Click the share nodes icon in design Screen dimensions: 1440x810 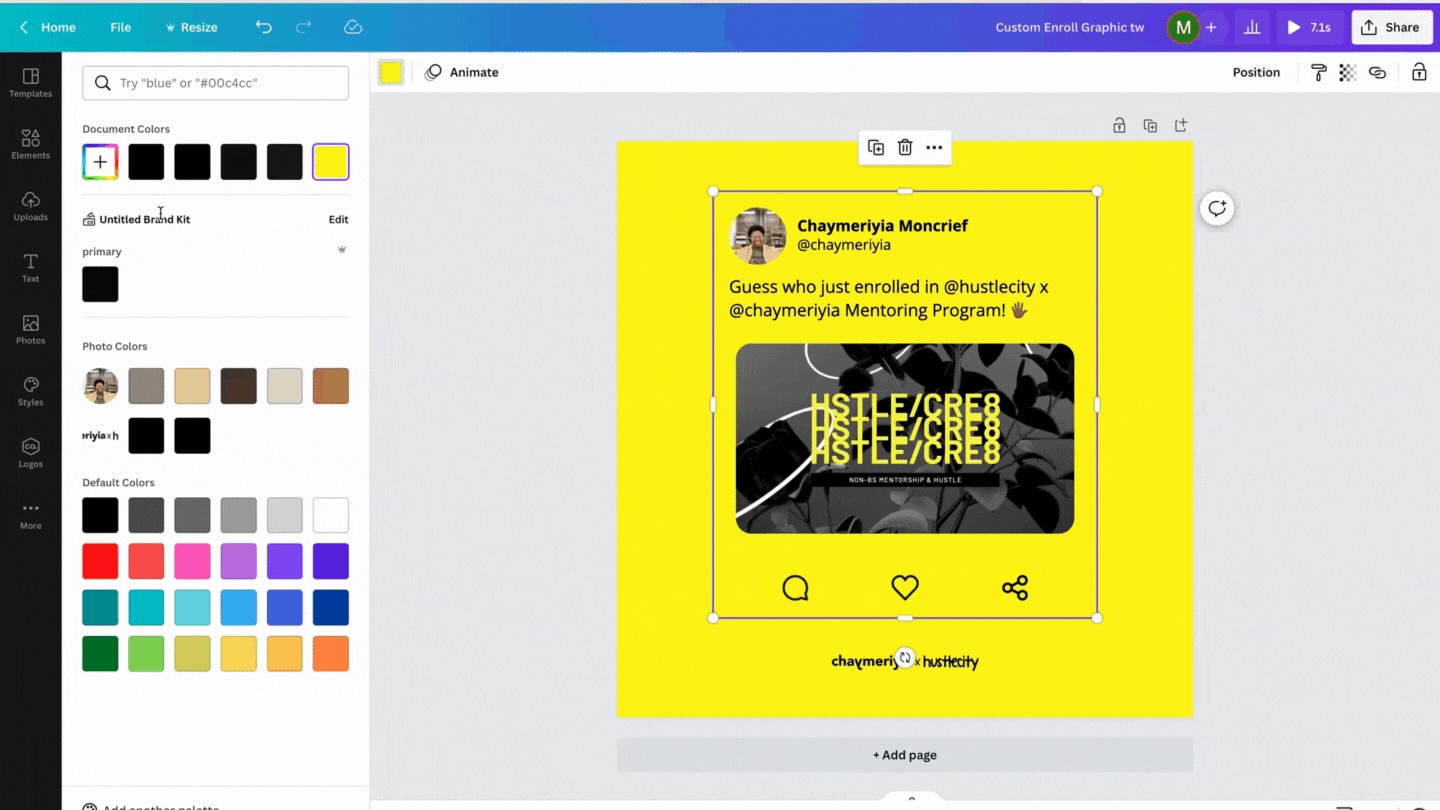tap(1015, 588)
